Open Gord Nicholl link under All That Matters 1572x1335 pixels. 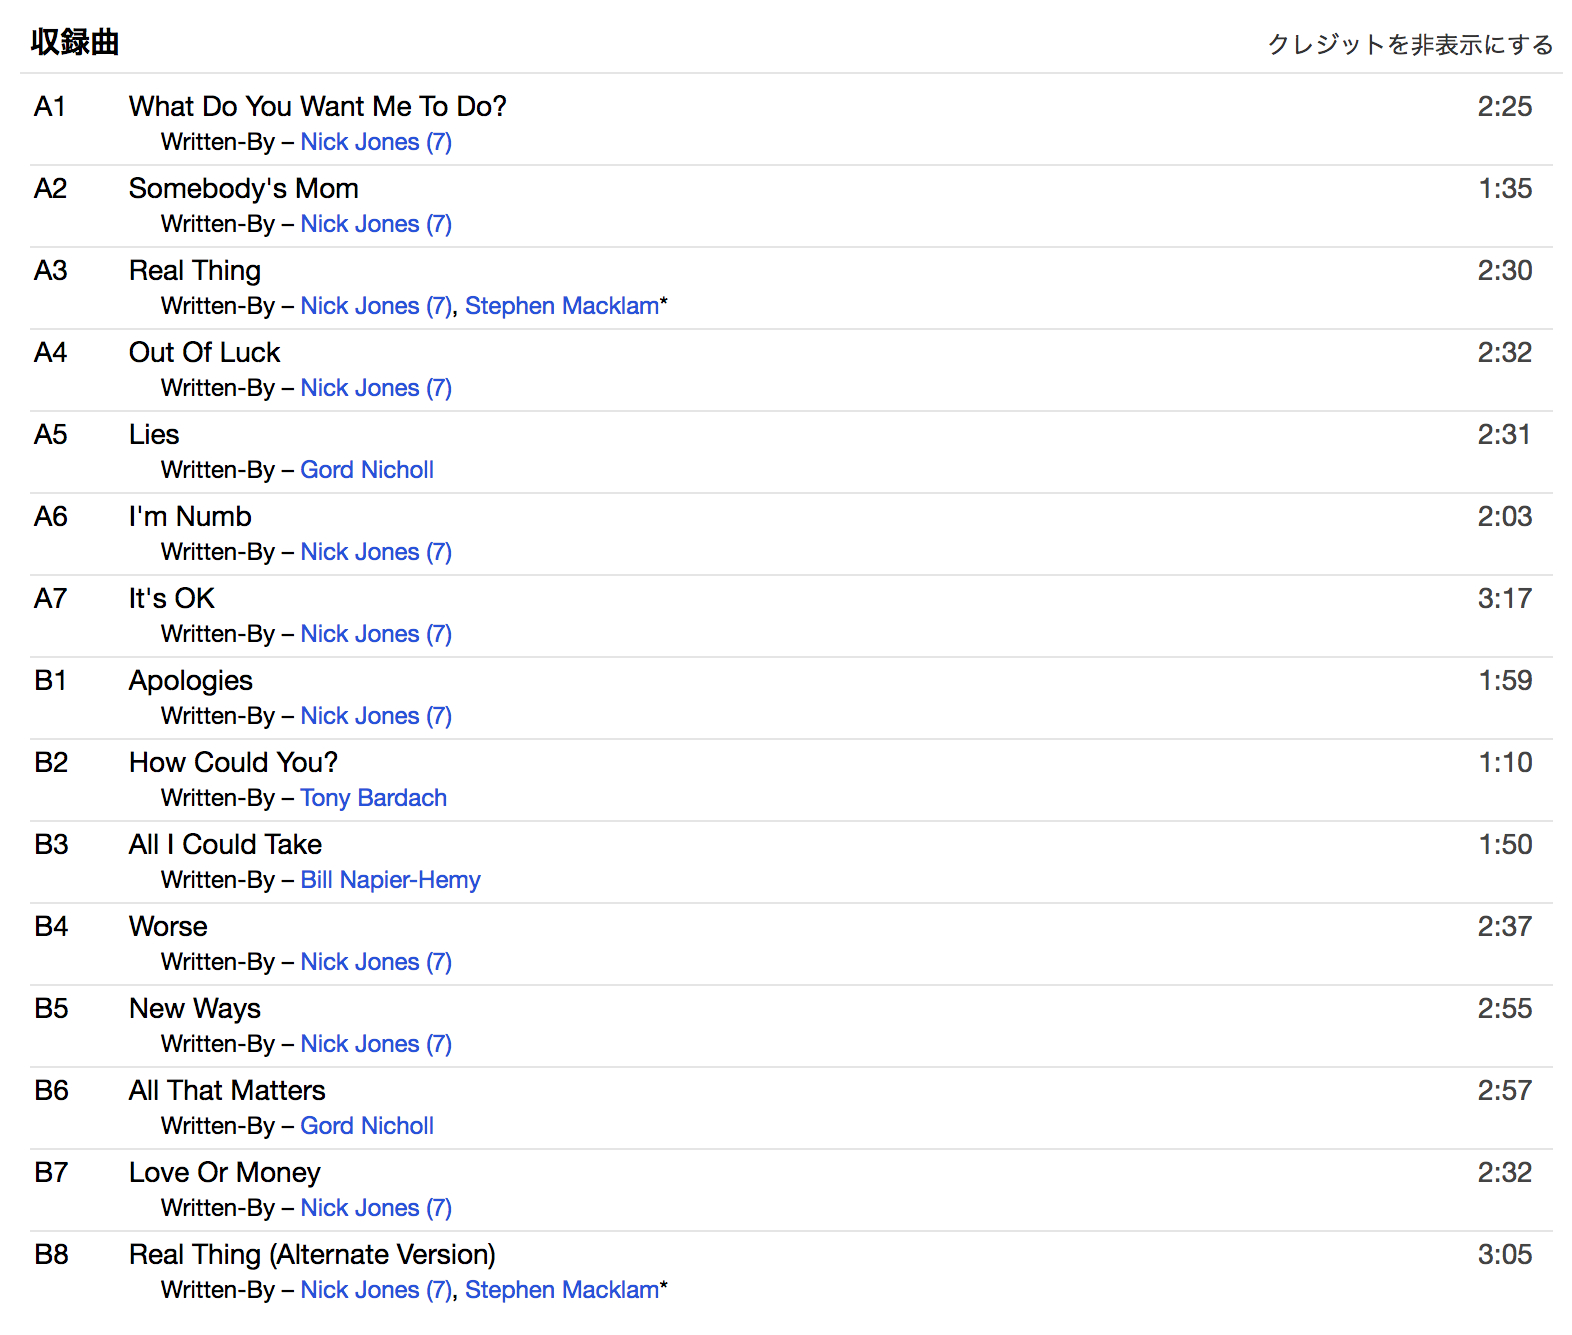click(x=366, y=1126)
